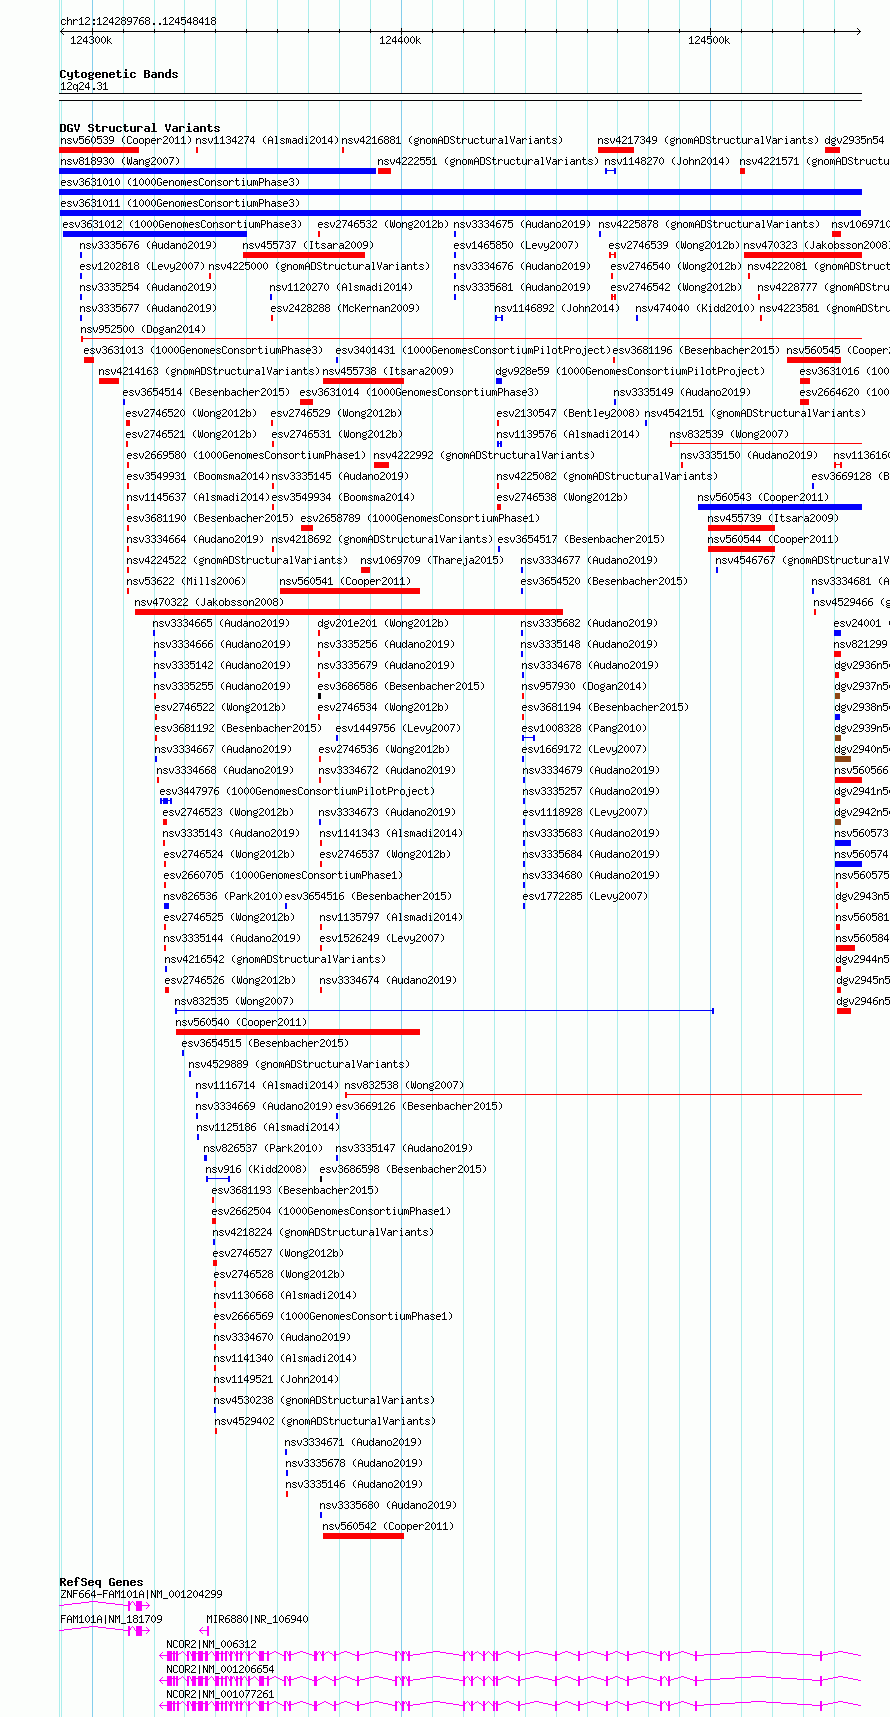Click the 124500k scale label

coord(709,40)
